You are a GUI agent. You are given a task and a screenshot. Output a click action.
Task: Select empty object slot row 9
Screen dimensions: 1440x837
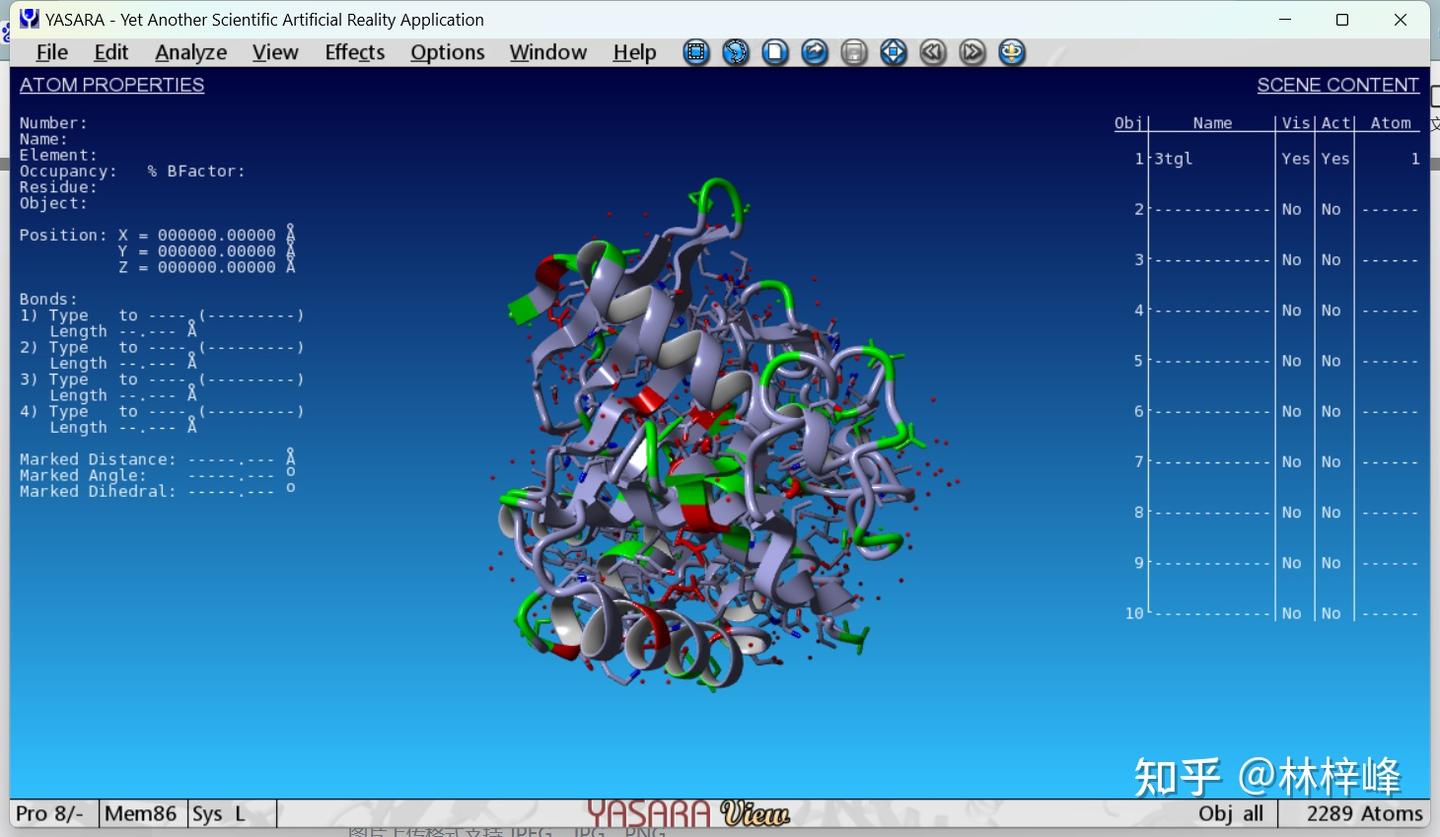[1211, 563]
